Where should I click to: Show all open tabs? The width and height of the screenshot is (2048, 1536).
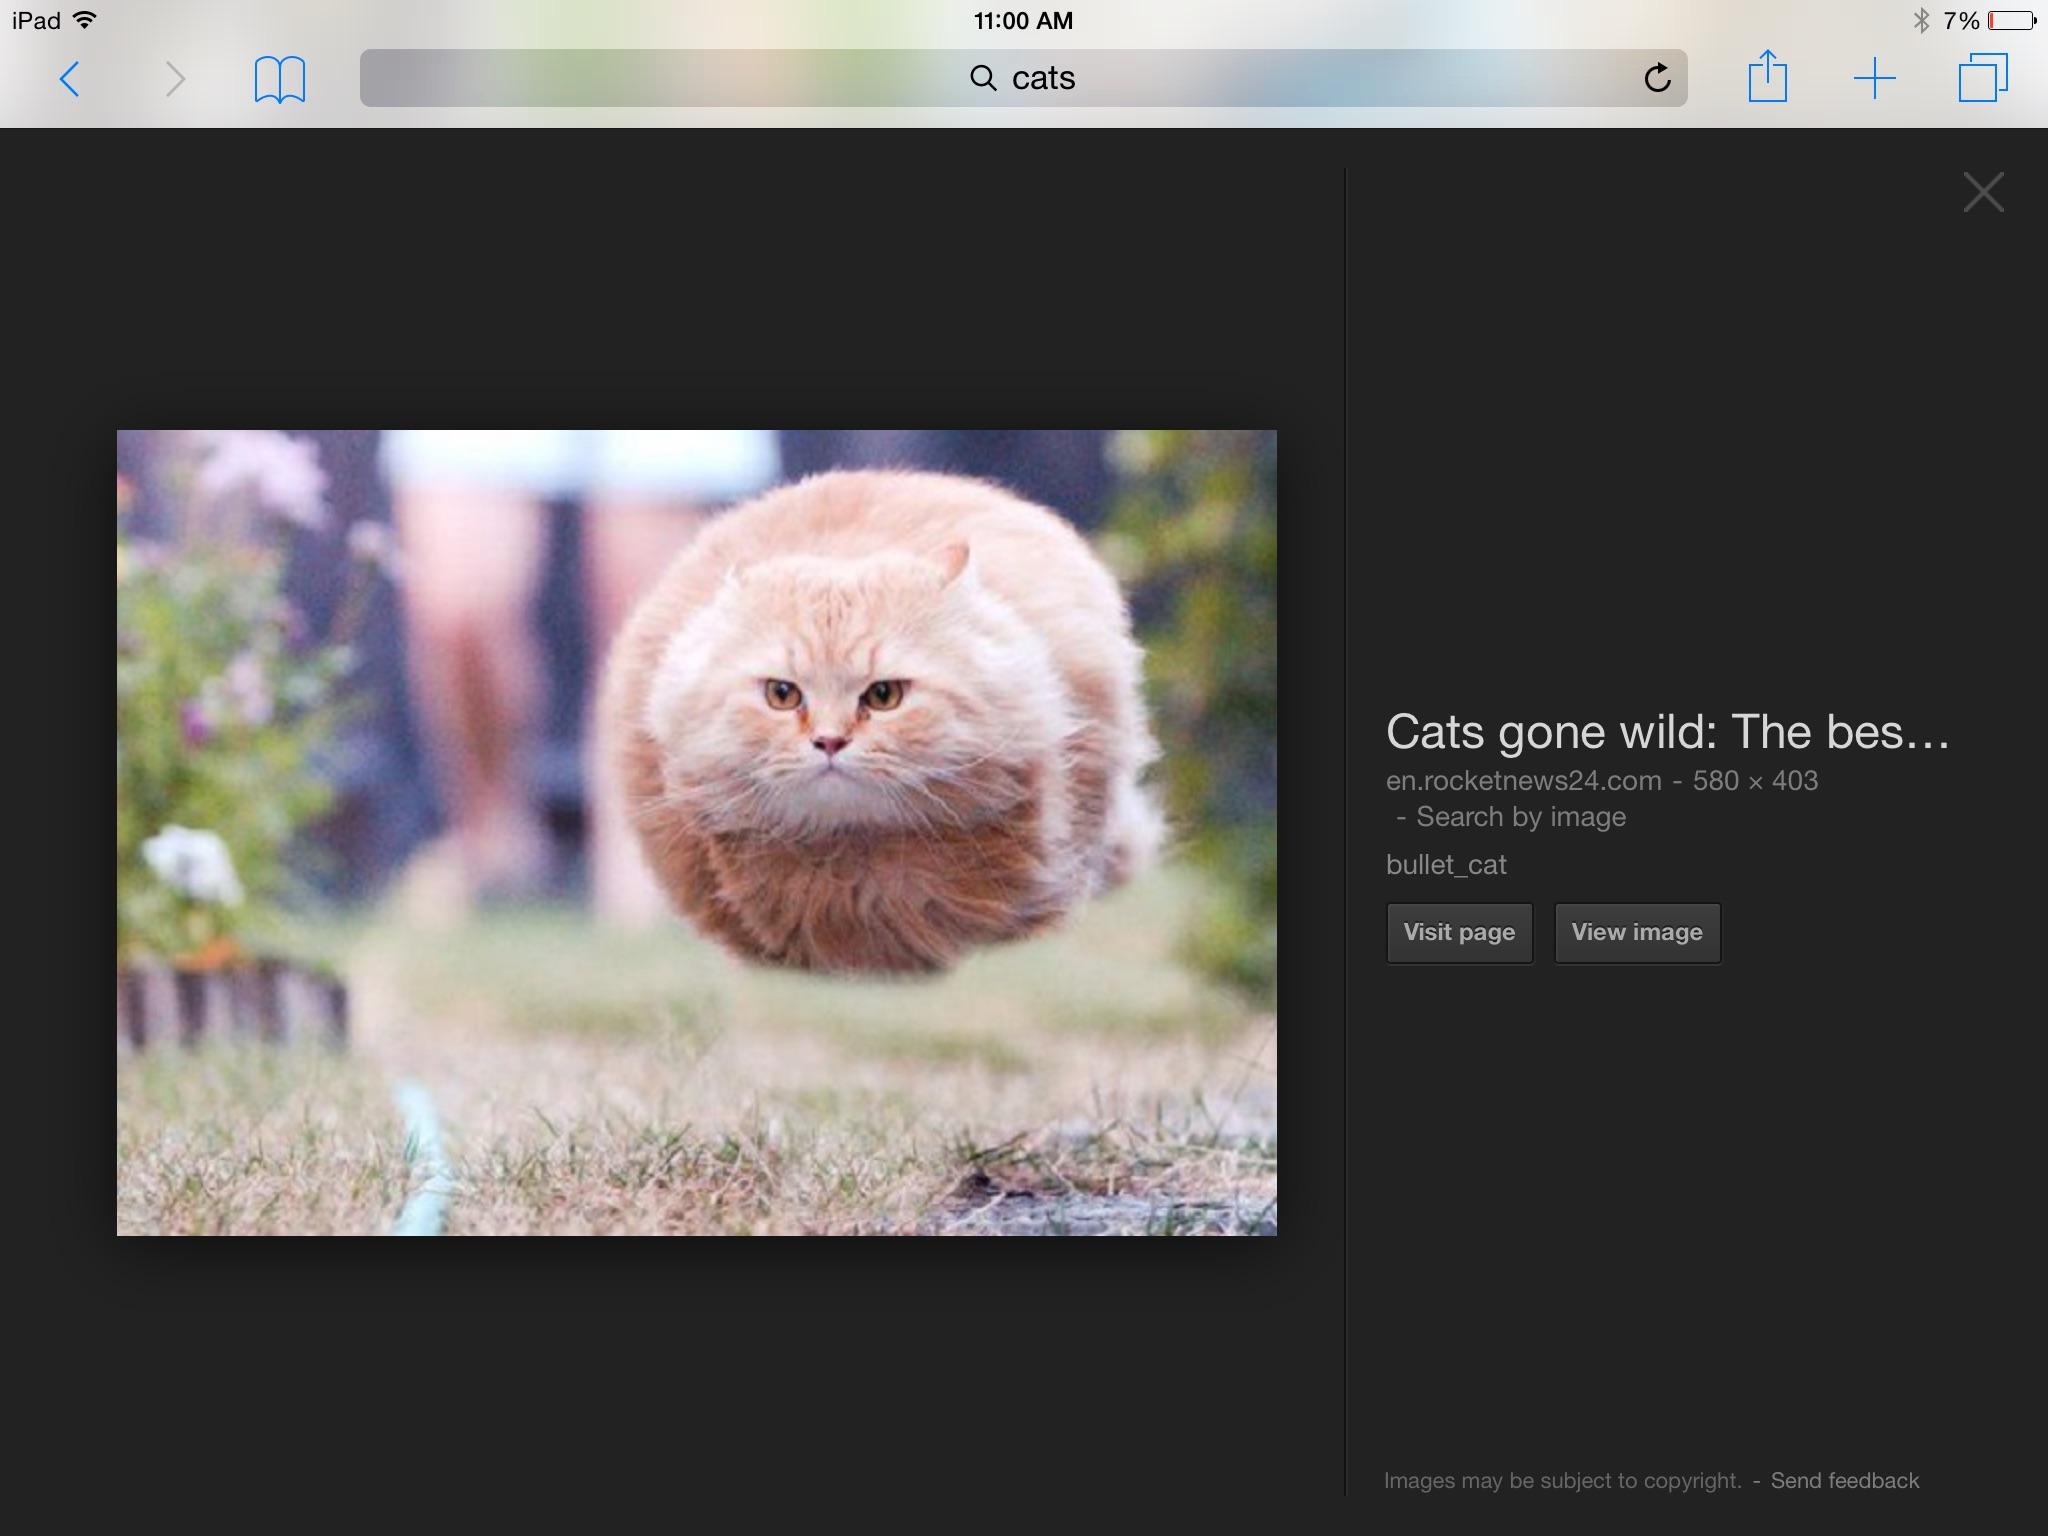tap(1983, 78)
